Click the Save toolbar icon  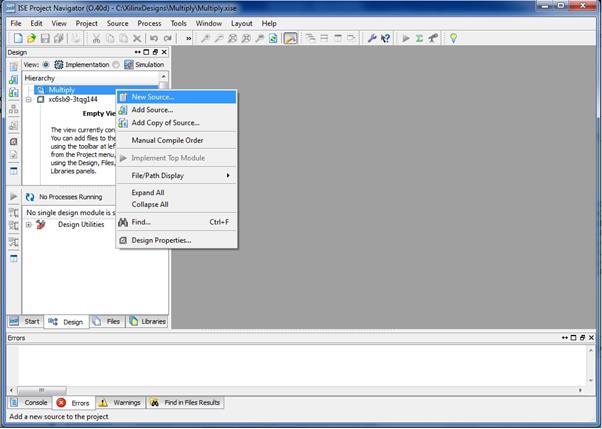[45, 38]
